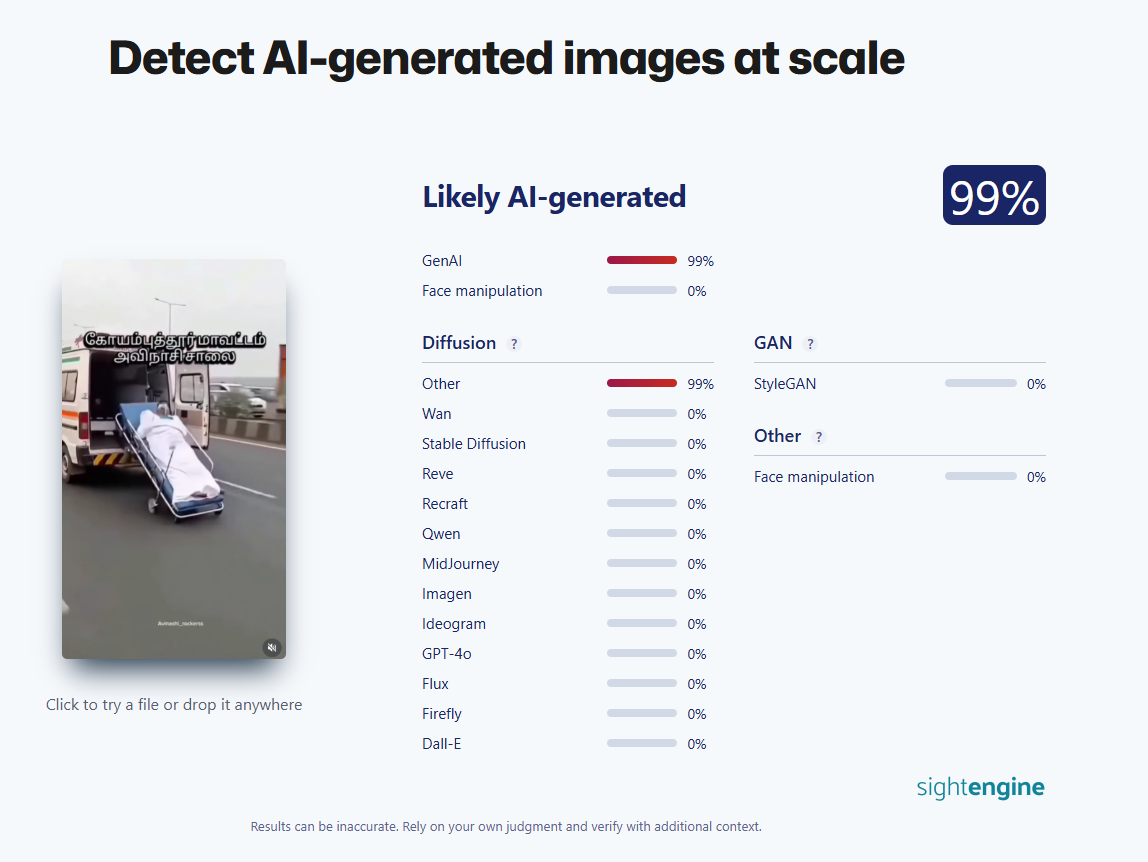Click the help icon beside the Diffusion heading
This screenshot has width=1148, height=862.
pyautogui.click(x=514, y=344)
